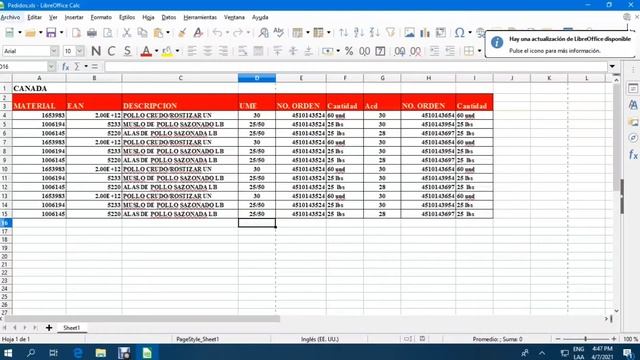Open the Print dialog with printer icon

92,33
